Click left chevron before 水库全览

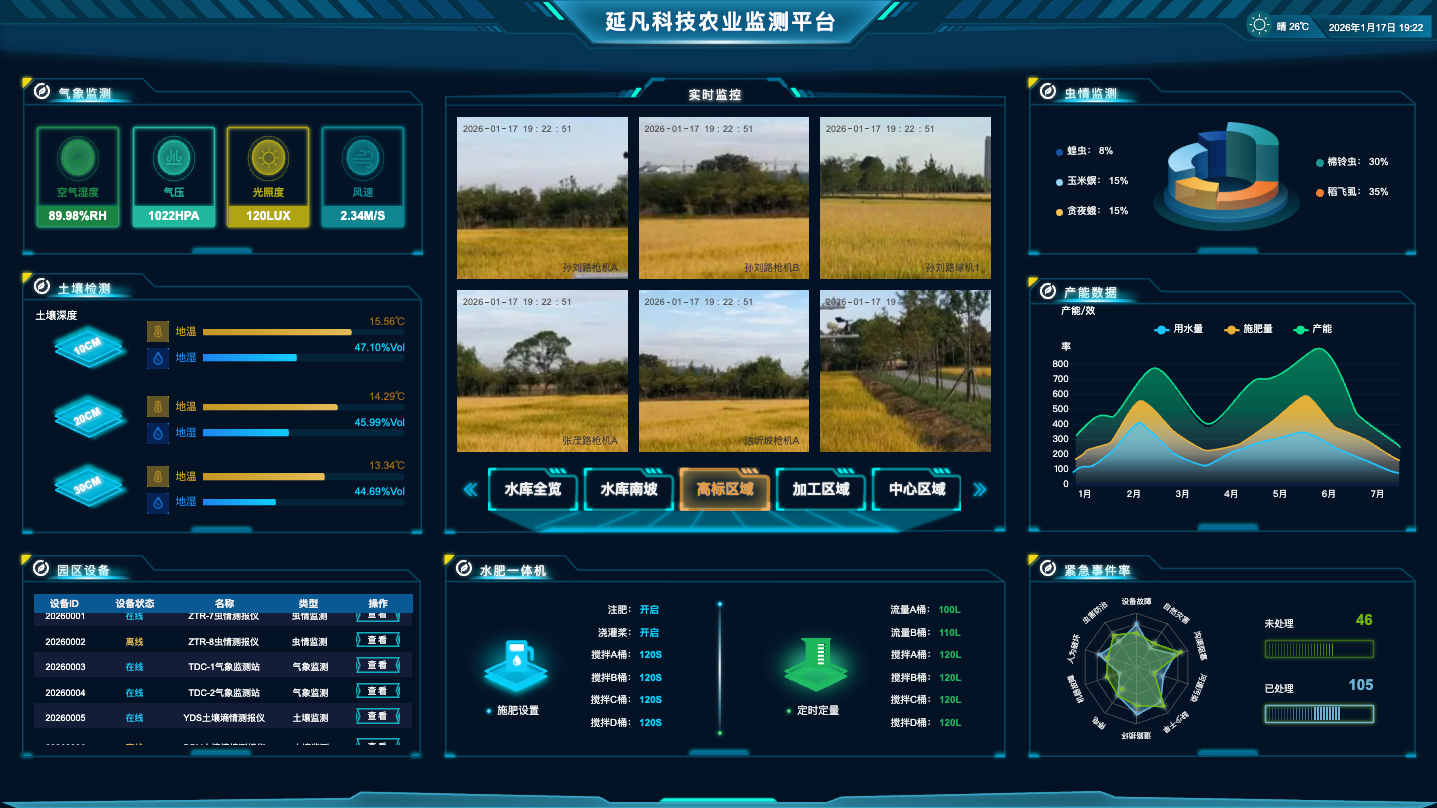pyautogui.click(x=470, y=490)
